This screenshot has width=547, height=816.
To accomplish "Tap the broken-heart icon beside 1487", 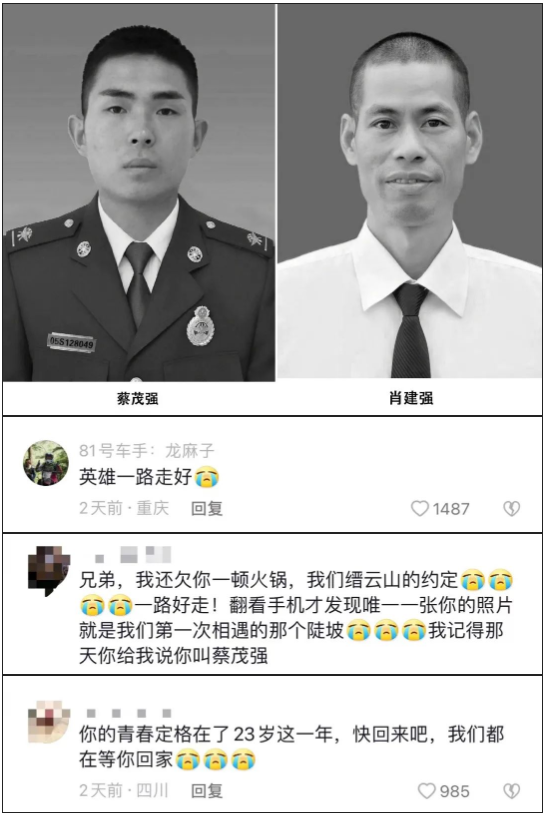I will point(512,508).
